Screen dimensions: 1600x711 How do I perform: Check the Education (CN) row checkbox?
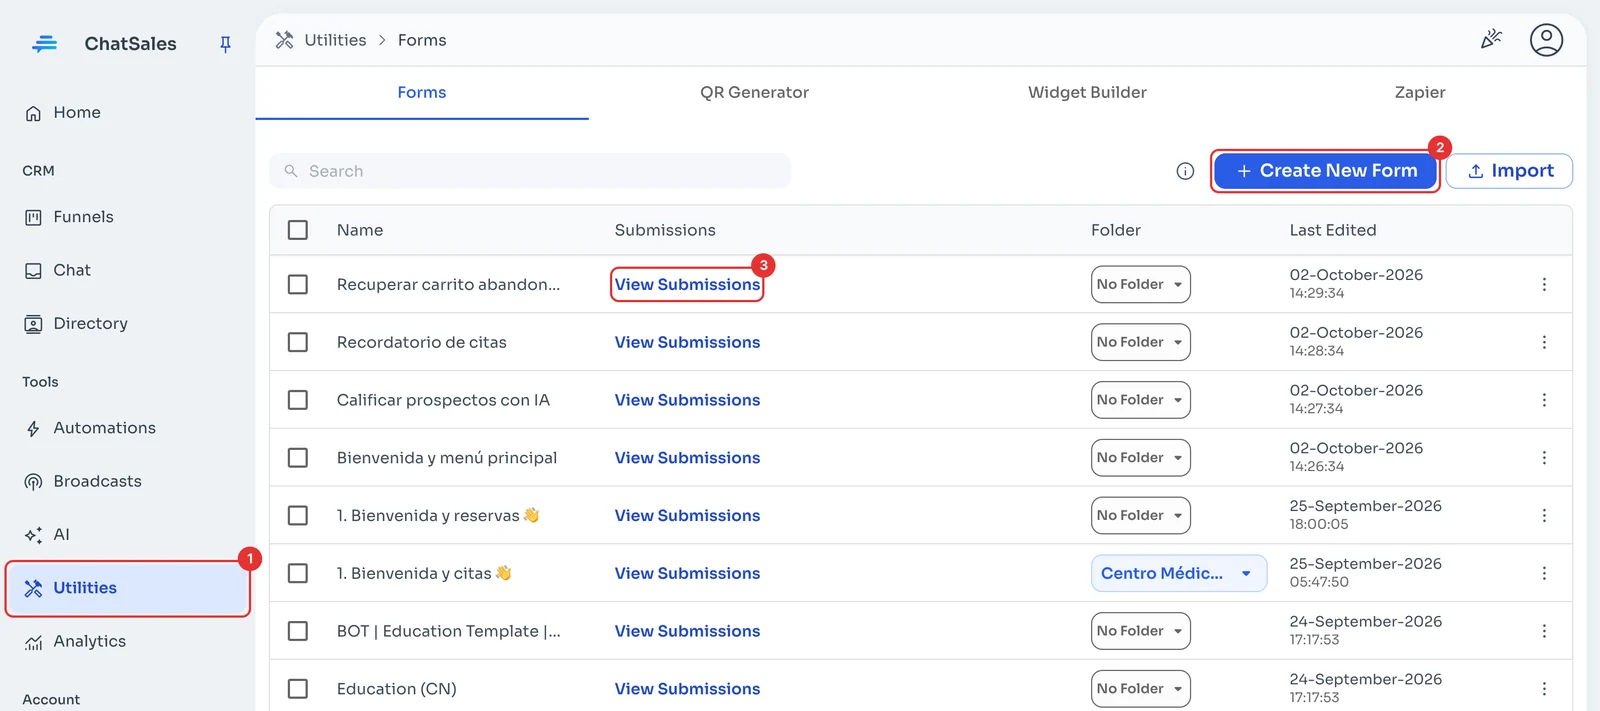click(298, 689)
